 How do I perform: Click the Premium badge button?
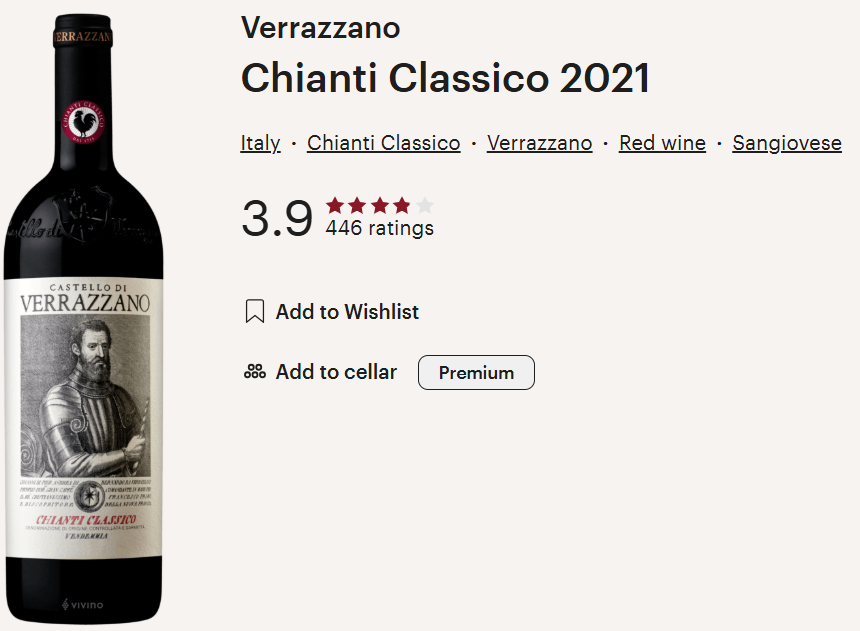click(476, 373)
